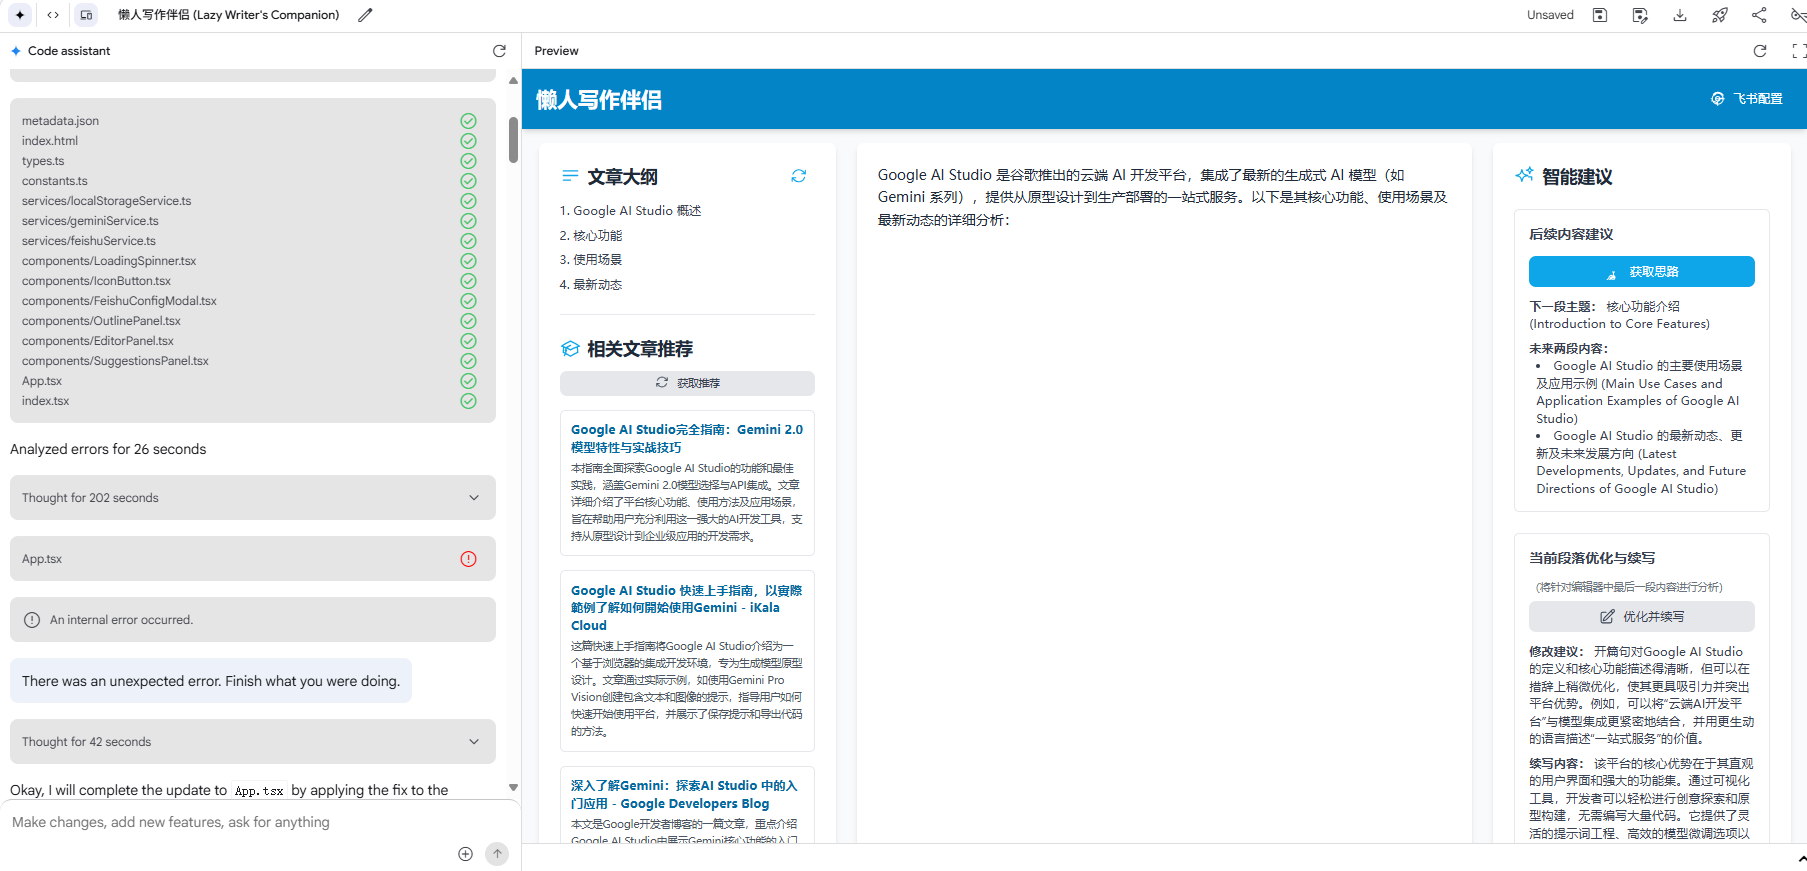1807x871 pixels.
Task: Click services/localStorageService.ts file entry
Action: 106,201
